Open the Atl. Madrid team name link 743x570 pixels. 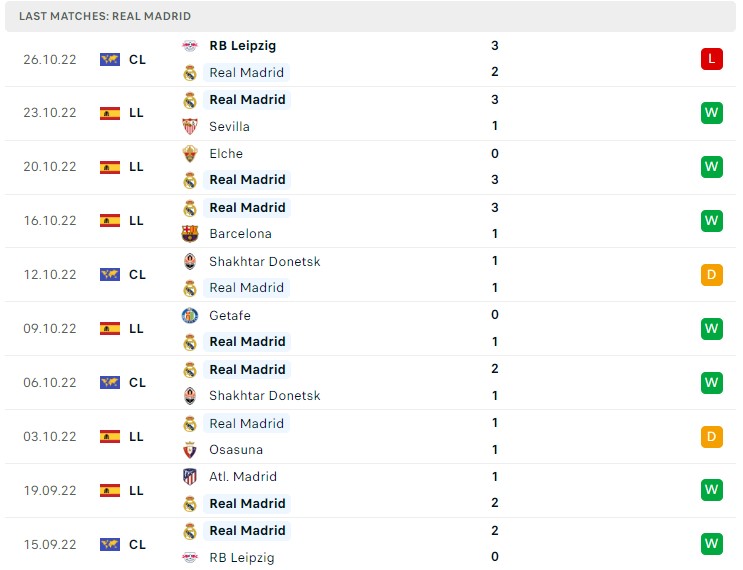point(243,477)
